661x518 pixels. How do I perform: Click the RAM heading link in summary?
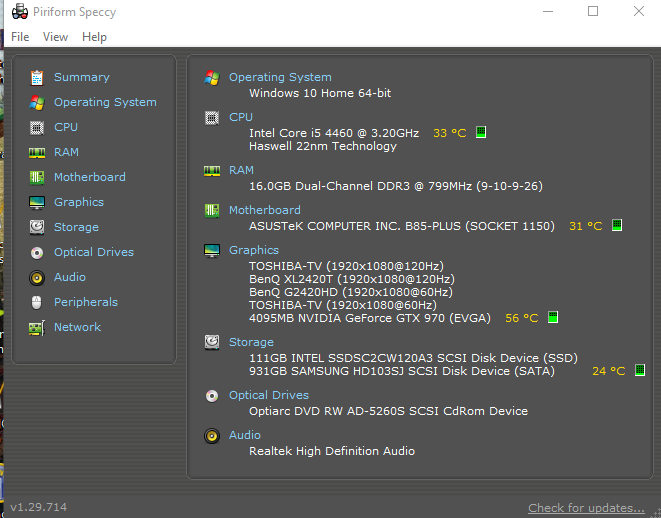[241, 170]
